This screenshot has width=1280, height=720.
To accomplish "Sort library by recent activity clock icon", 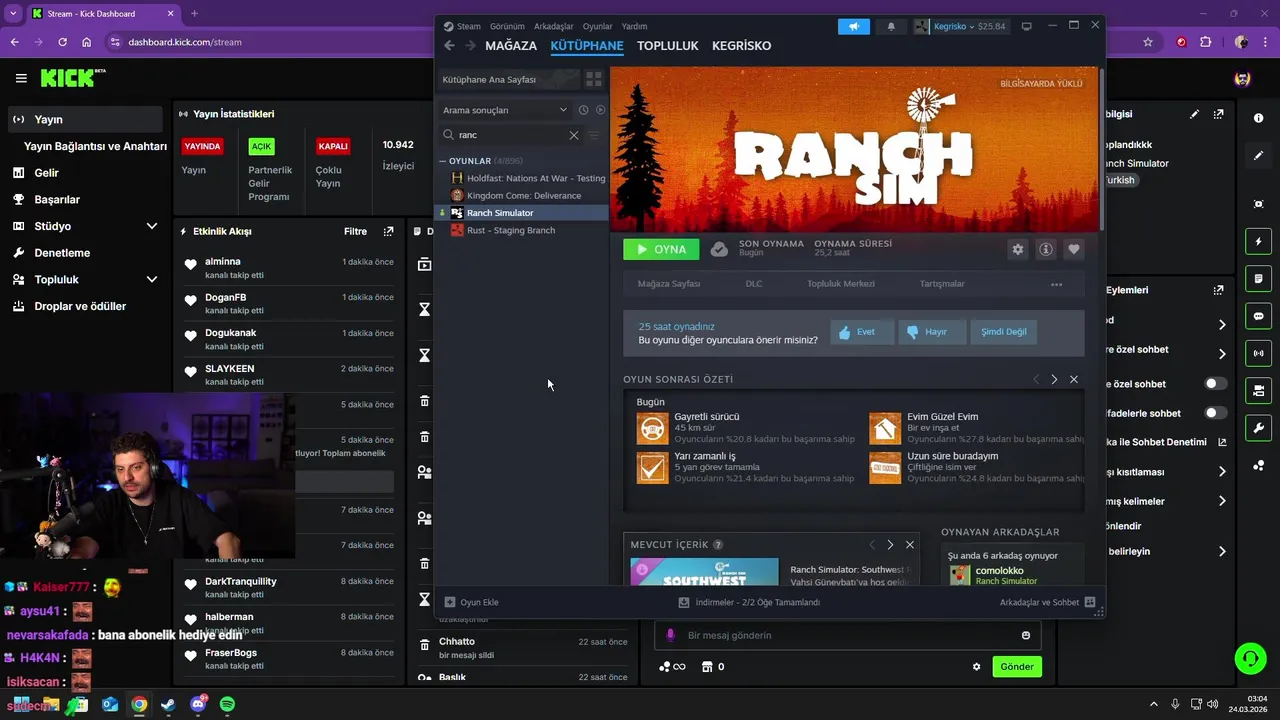I will coord(583,110).
